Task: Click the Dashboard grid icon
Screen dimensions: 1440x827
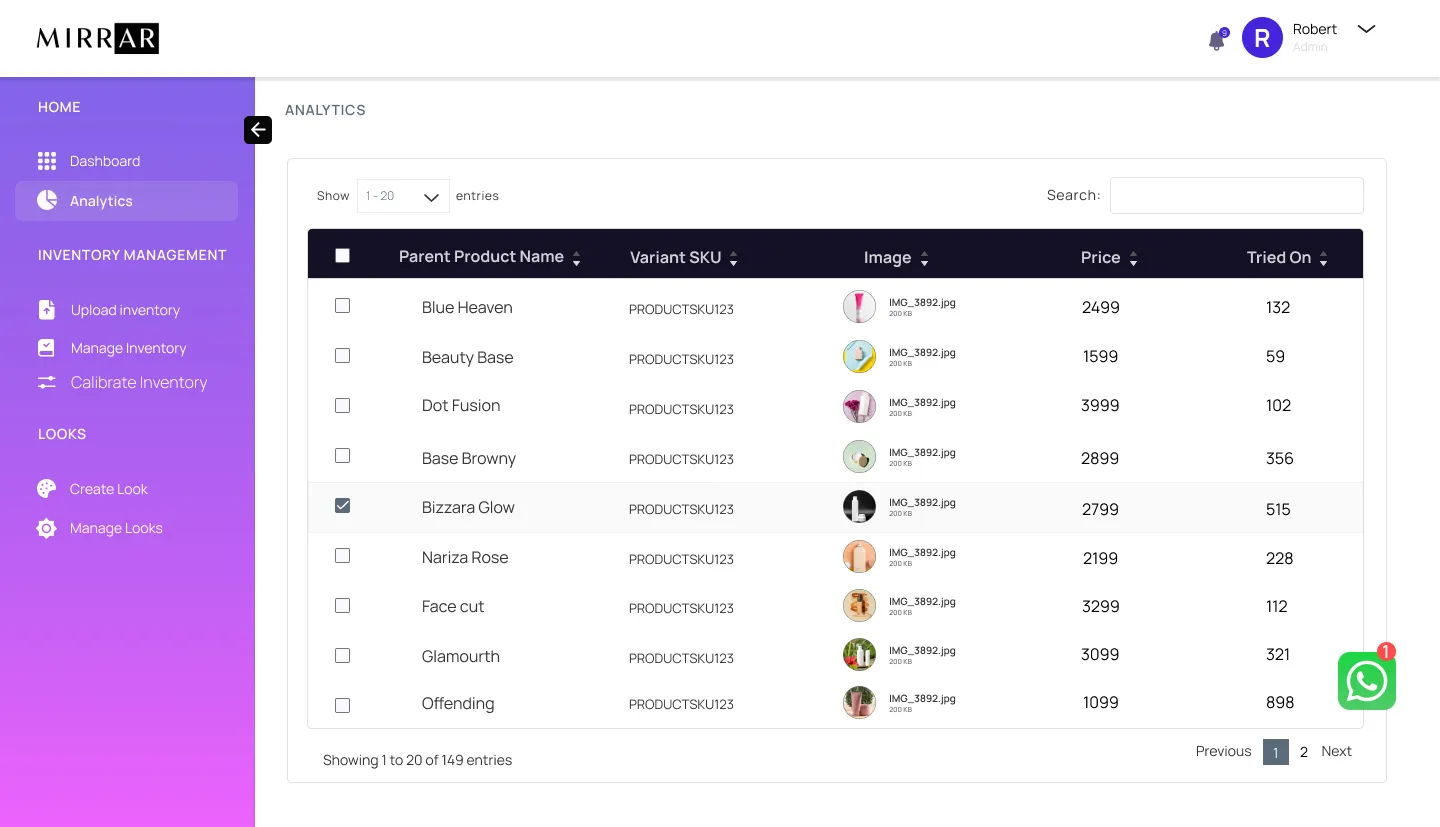Action: point(47,161)
